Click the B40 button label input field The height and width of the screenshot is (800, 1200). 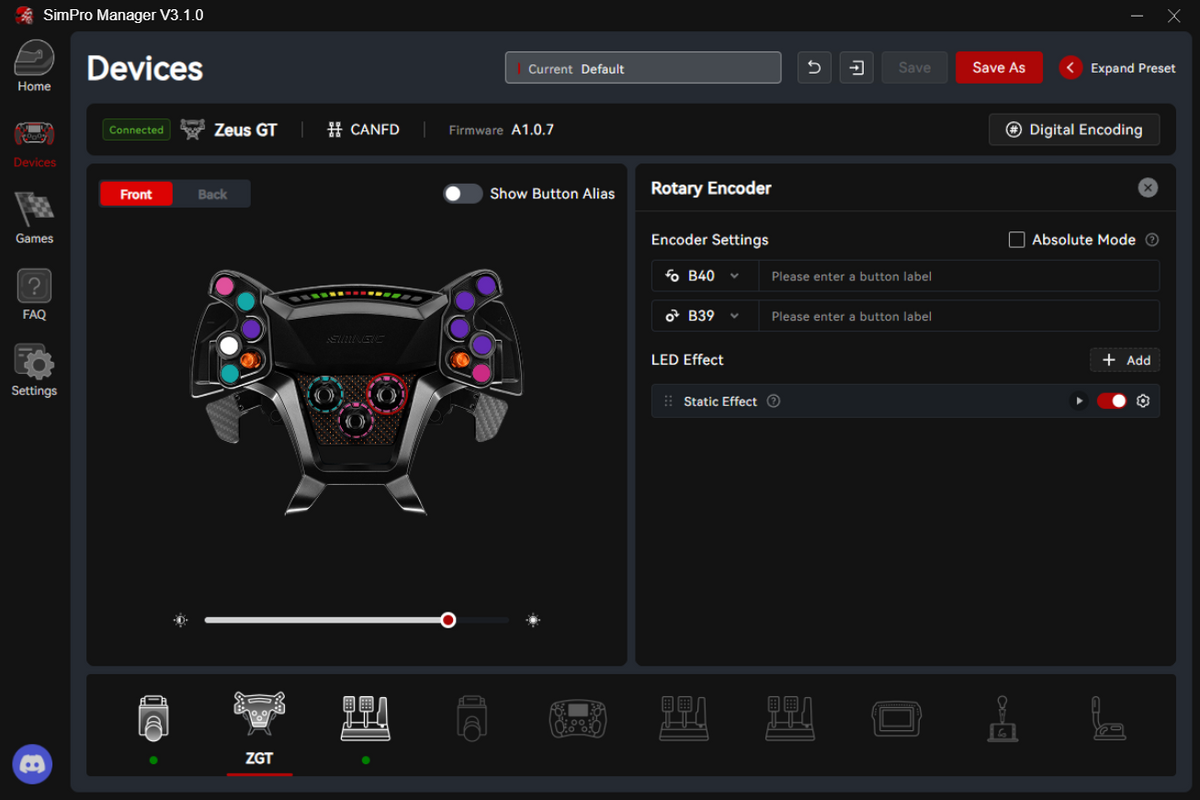point(959,276)
